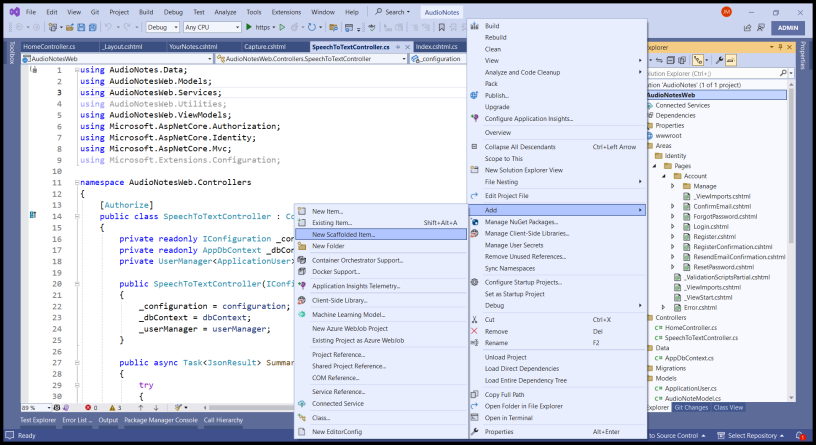Switch to the HomeController.cs tab

(x=49, y=47)
